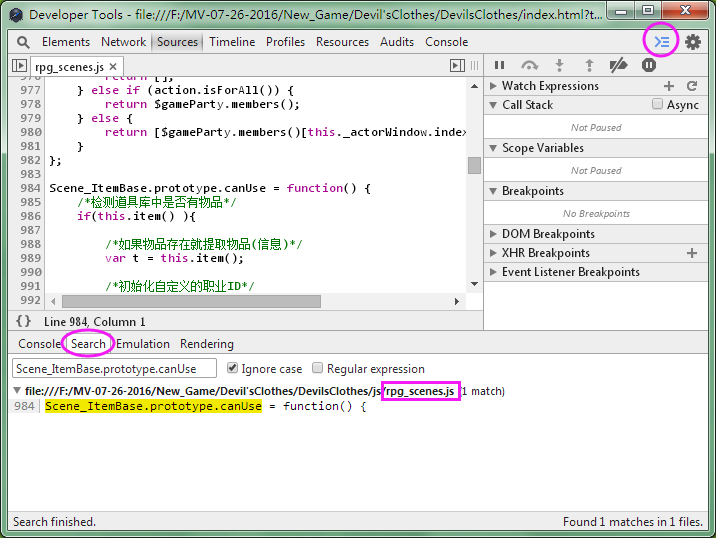Select the drawer Rendering tab
The height and width of the screenshot is (538, 716).
point(206,344)
